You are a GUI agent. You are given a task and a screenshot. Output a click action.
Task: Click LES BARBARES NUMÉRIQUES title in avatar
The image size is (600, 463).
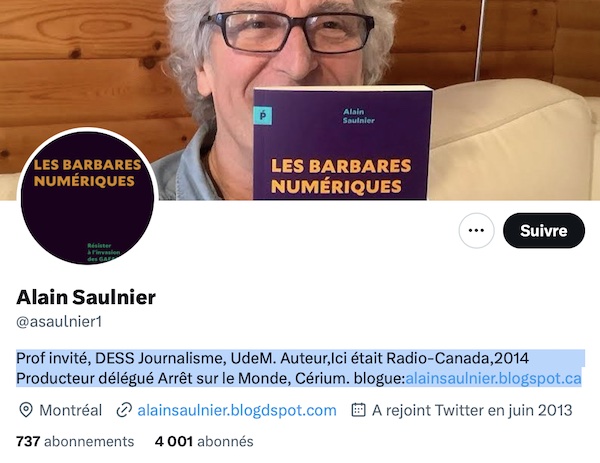[x=87, y=173]
